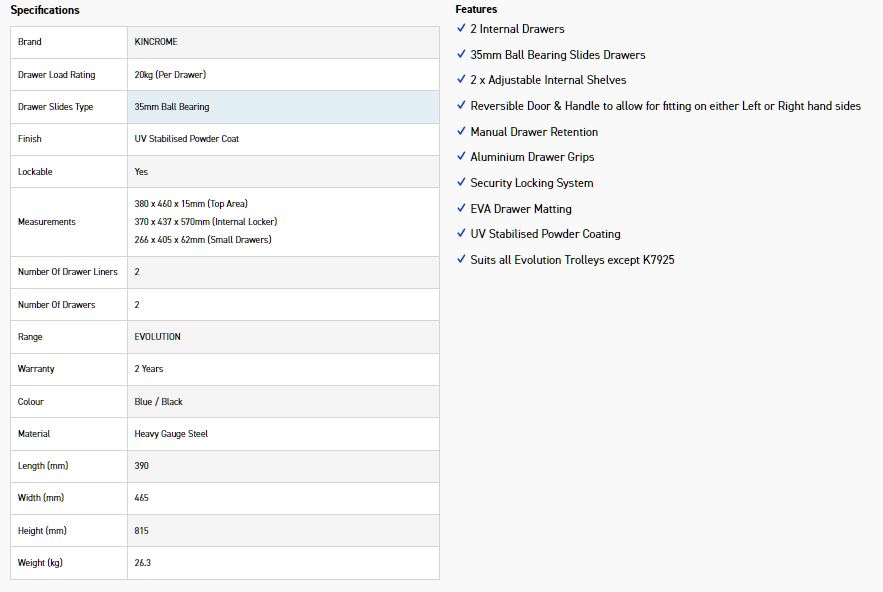Click the Drawer Slides Type label
This screenshot has width=883, height=592.
pyautogui.click(x=55, y=106)
